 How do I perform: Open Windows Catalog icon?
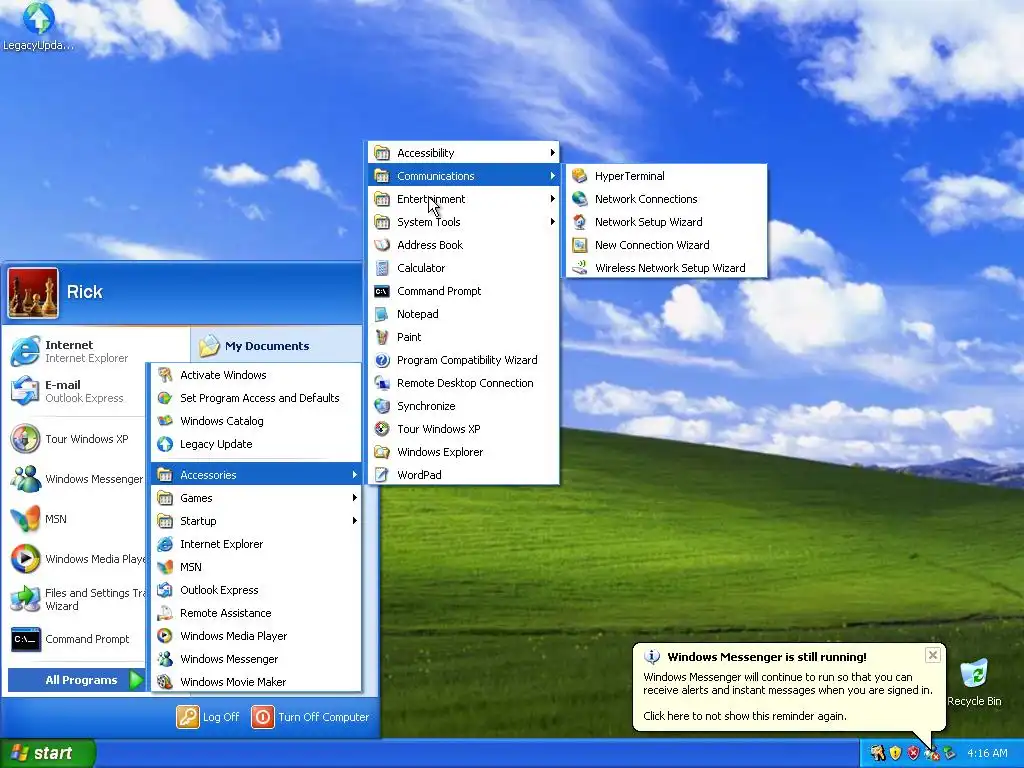165,421
